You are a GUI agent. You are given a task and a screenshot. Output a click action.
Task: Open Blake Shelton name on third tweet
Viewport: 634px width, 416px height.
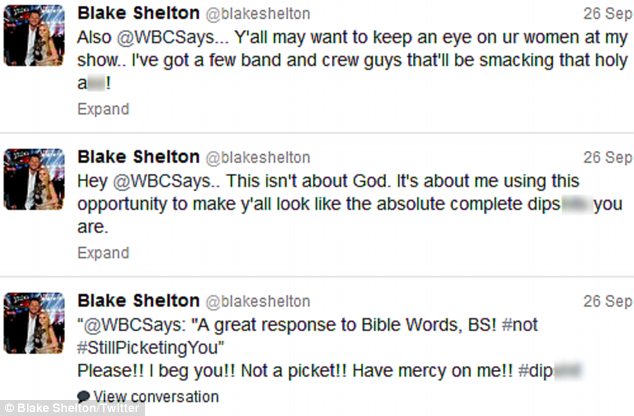coord(137,301)
